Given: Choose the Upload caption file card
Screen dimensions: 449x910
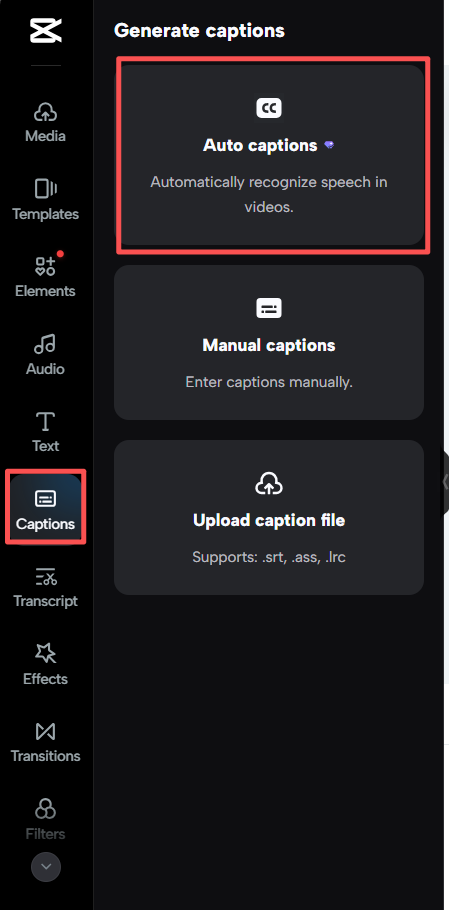Looking at the screenshot, I should click(x=269, y=517).
